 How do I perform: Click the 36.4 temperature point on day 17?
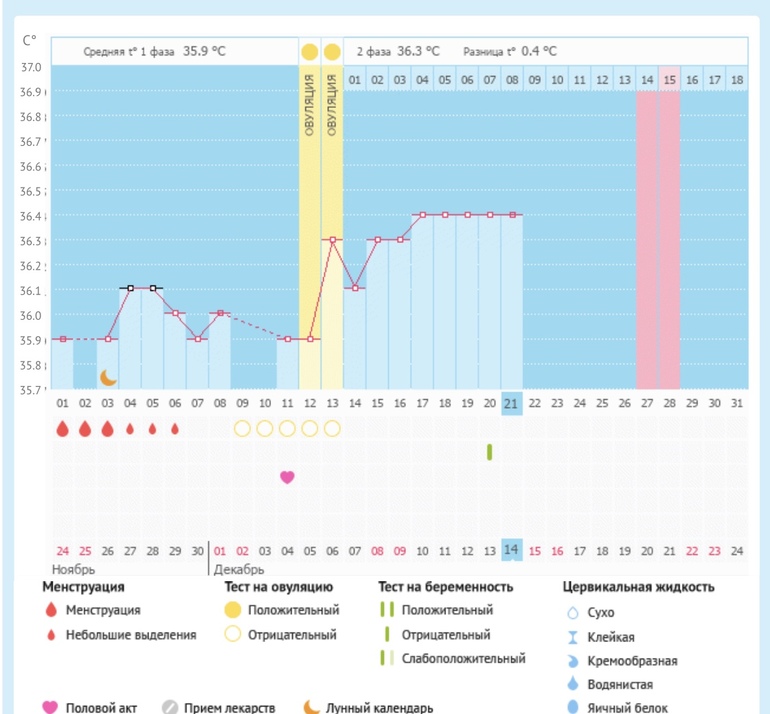click(x=422, y=215)
